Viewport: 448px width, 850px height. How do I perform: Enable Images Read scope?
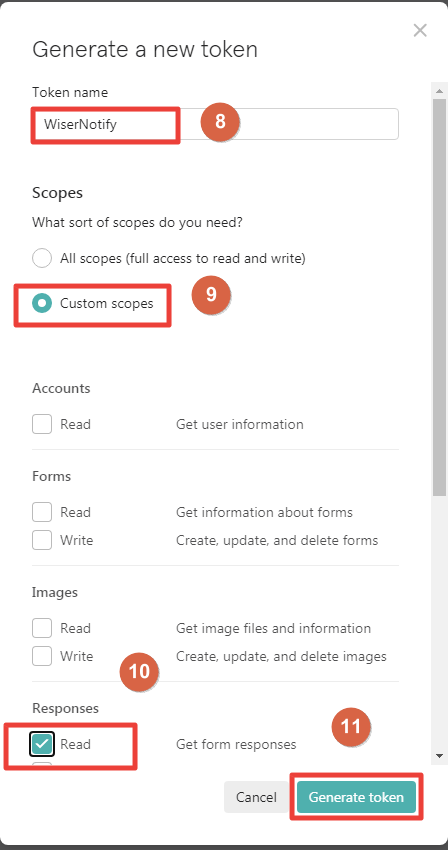42,628
